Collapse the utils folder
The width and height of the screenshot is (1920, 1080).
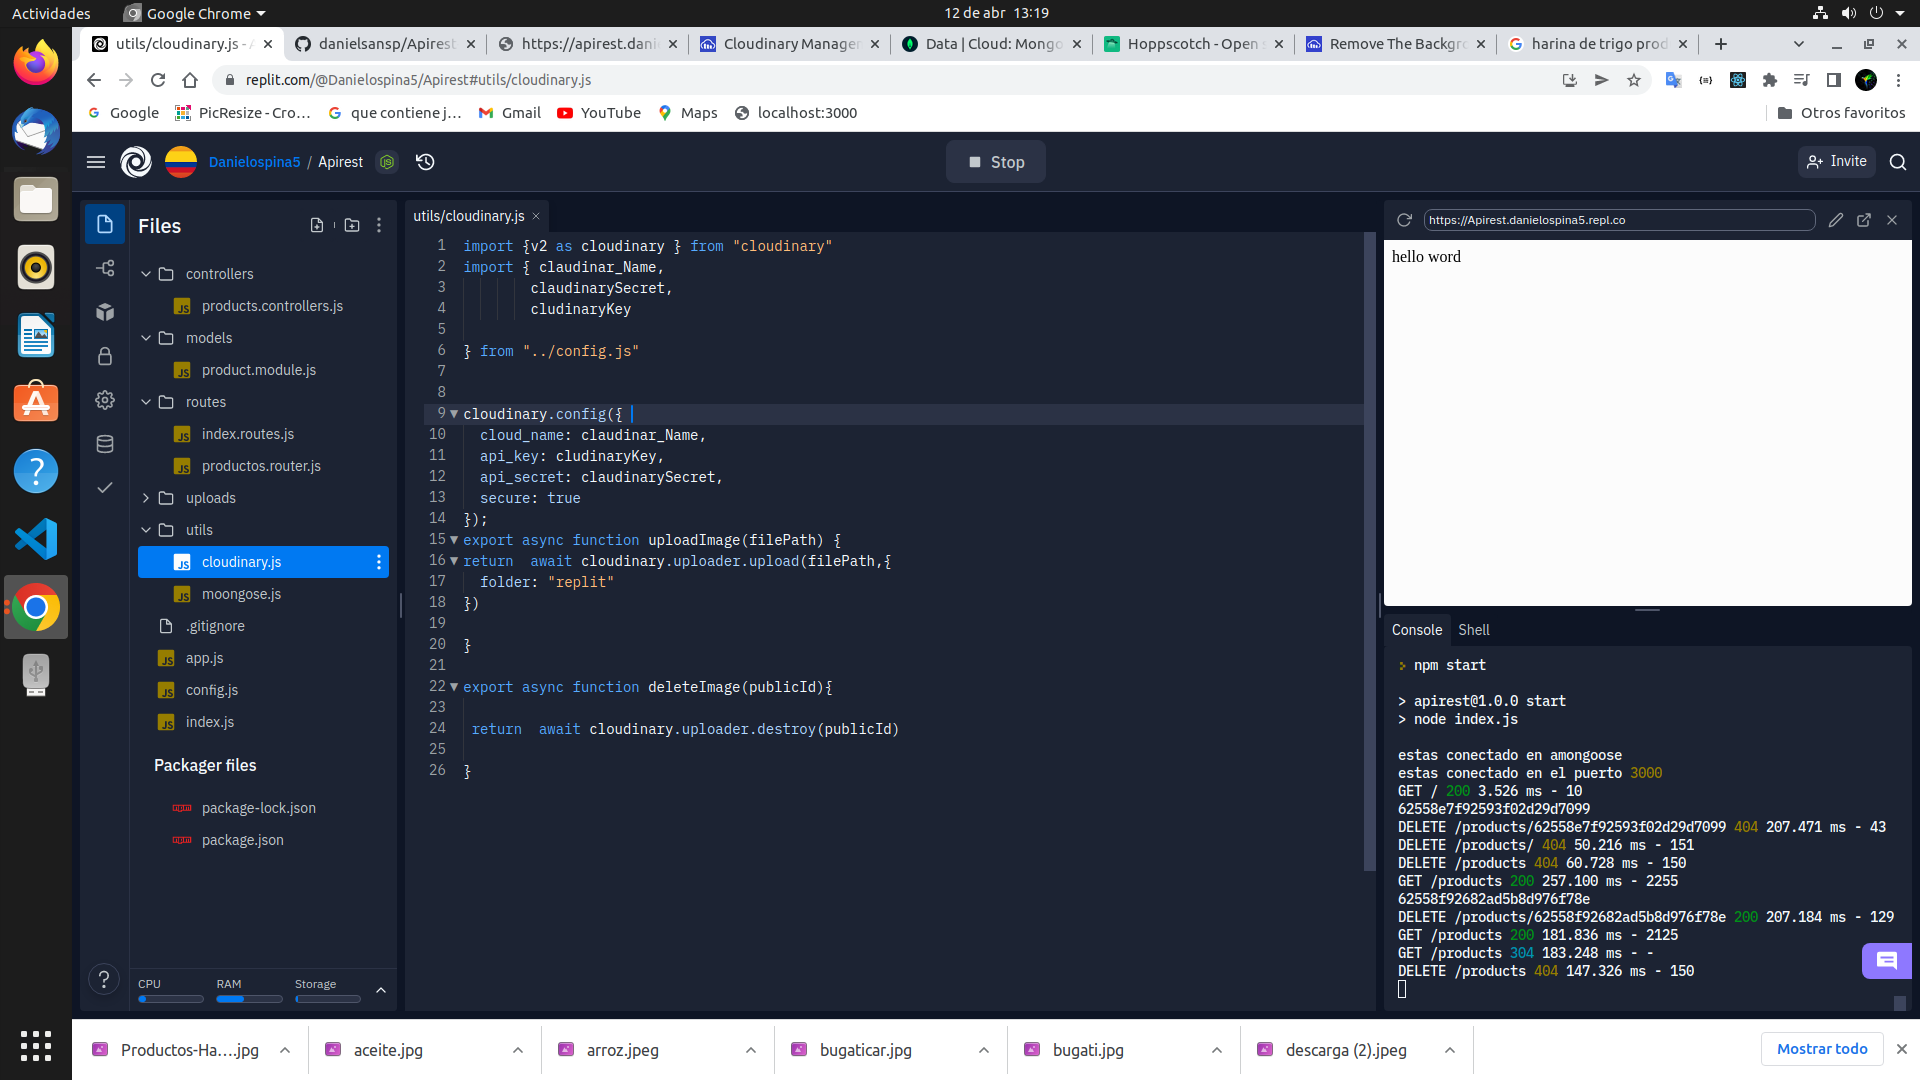(x=146, y=529)
